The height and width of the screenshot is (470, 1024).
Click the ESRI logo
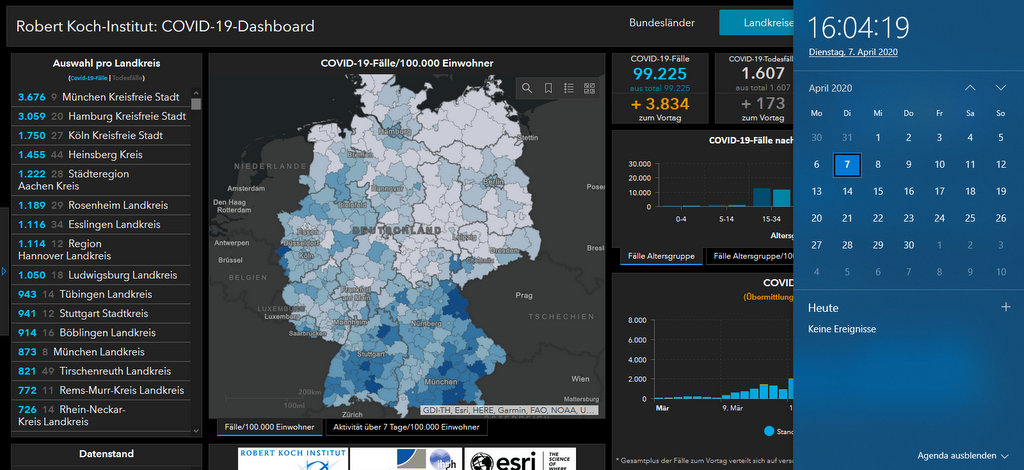tap(520, 459)
